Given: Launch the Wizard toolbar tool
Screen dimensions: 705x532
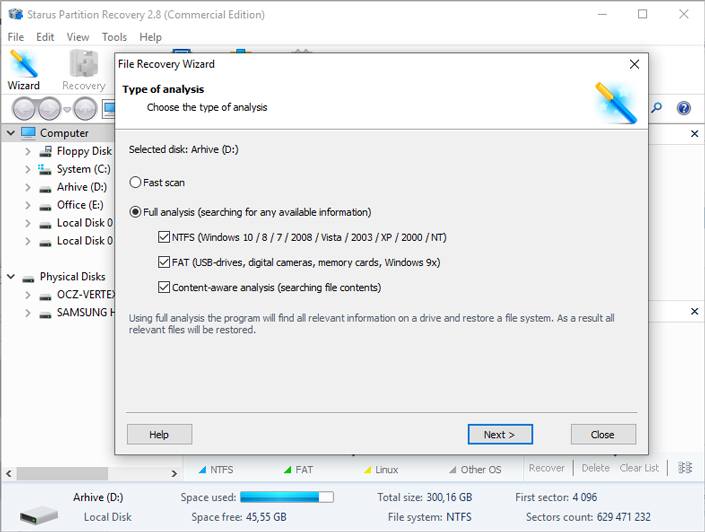Looking at the screenshot, I should coord(23,70).
